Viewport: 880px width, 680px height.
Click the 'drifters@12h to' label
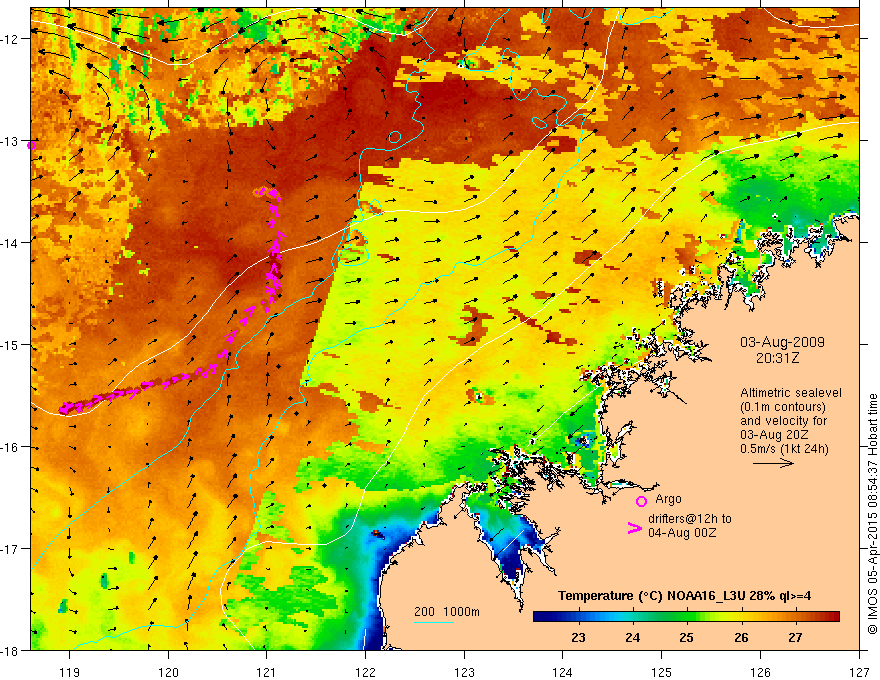[690, 519]
